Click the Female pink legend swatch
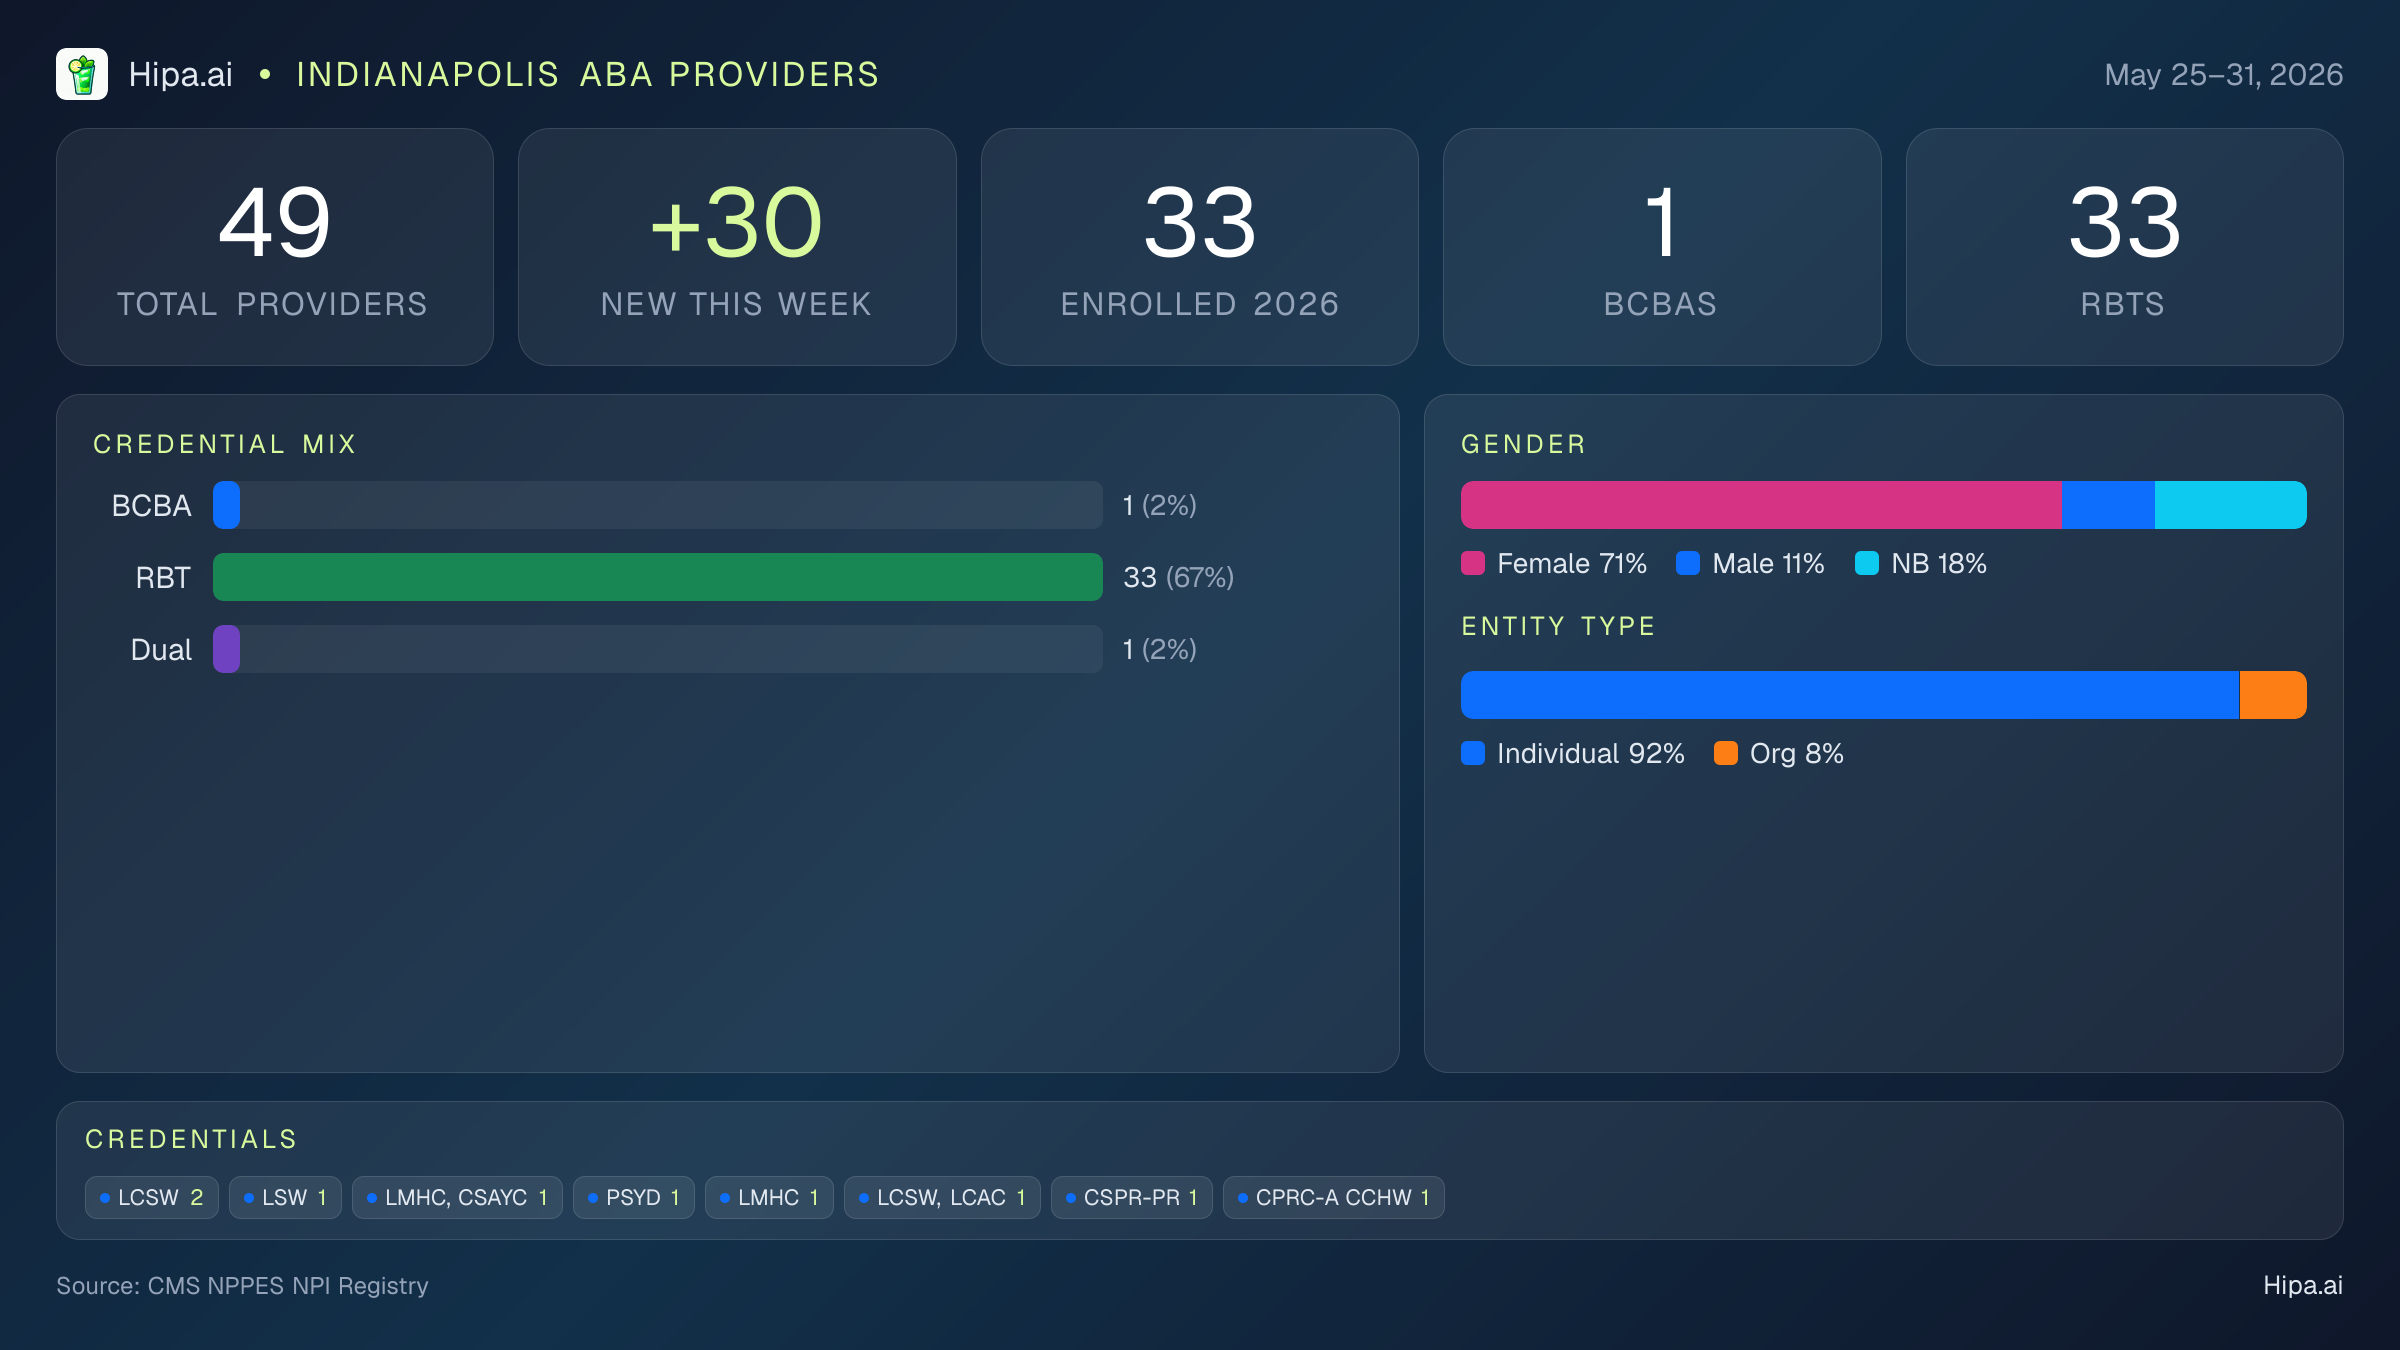2400x1350 pixels. (x=1473, y=563)
